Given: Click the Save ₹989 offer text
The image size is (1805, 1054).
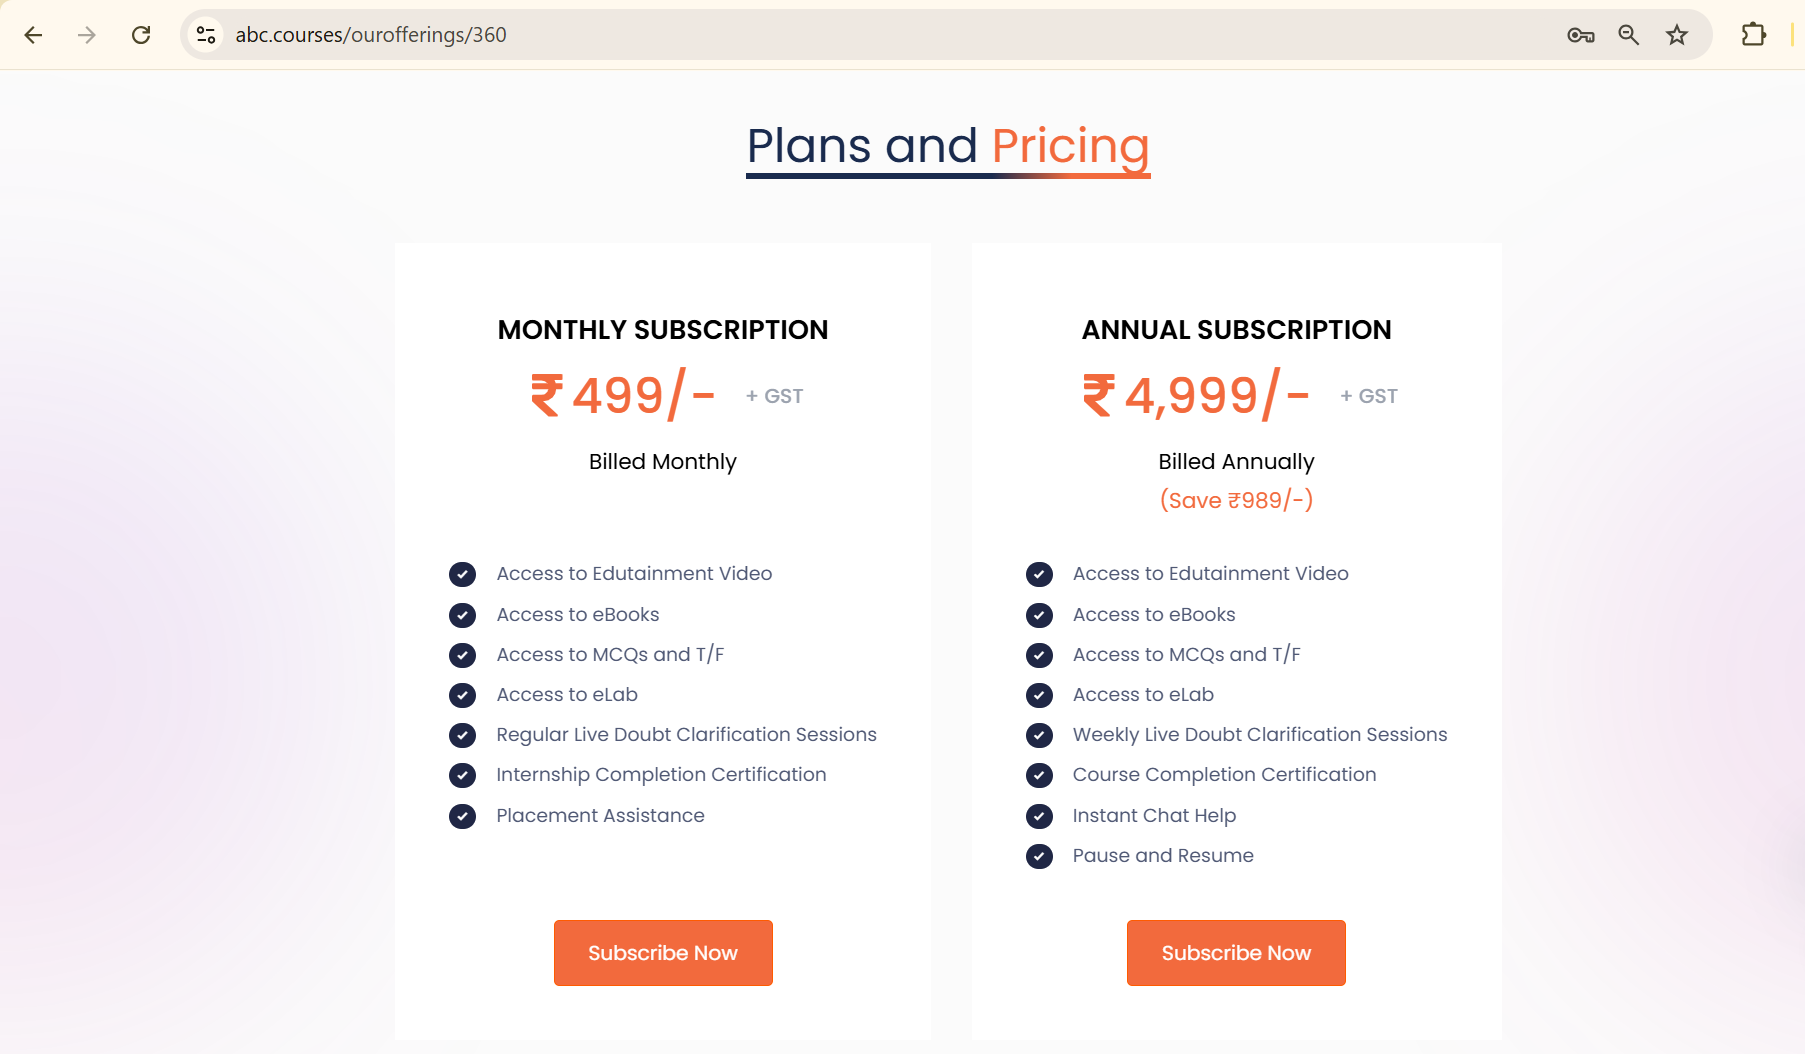Looking at the screenshot, I should 1236,500.
